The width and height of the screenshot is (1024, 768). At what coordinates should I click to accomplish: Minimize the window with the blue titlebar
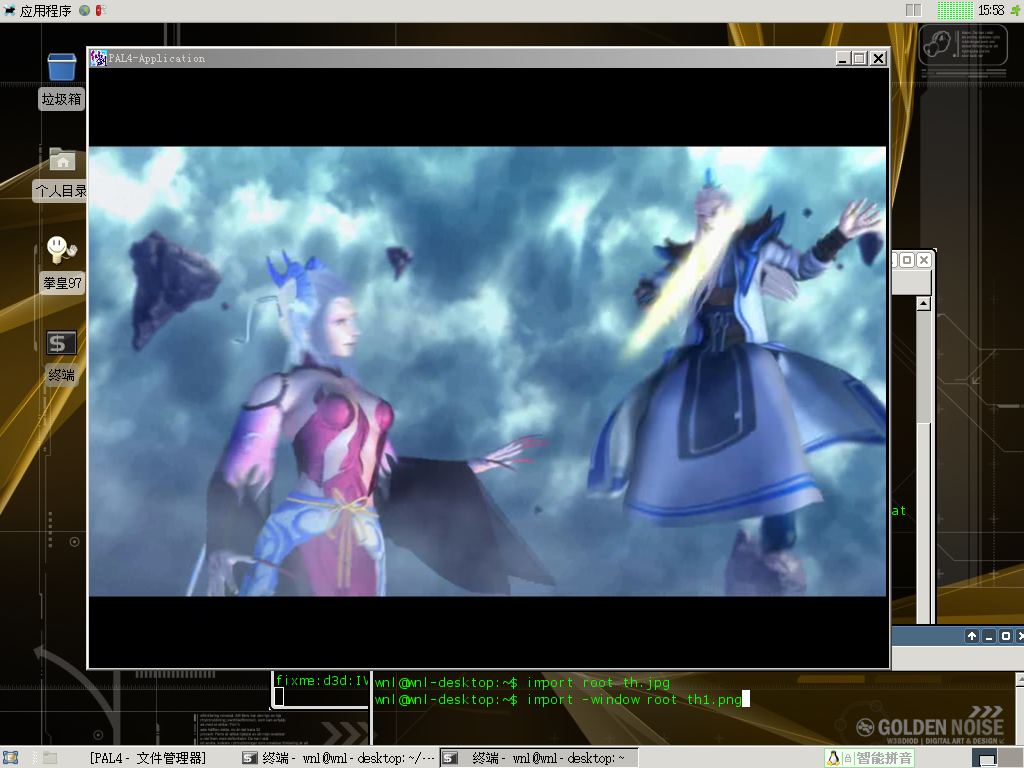pos(989,636)
